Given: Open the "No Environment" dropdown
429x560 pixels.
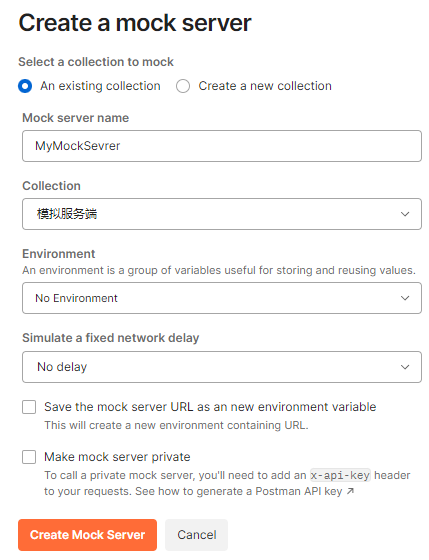Looking at the screenshot, I should coord(222,298).
